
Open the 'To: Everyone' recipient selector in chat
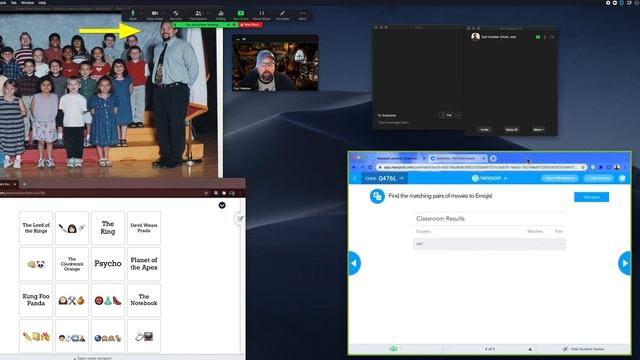pos(387,116)
